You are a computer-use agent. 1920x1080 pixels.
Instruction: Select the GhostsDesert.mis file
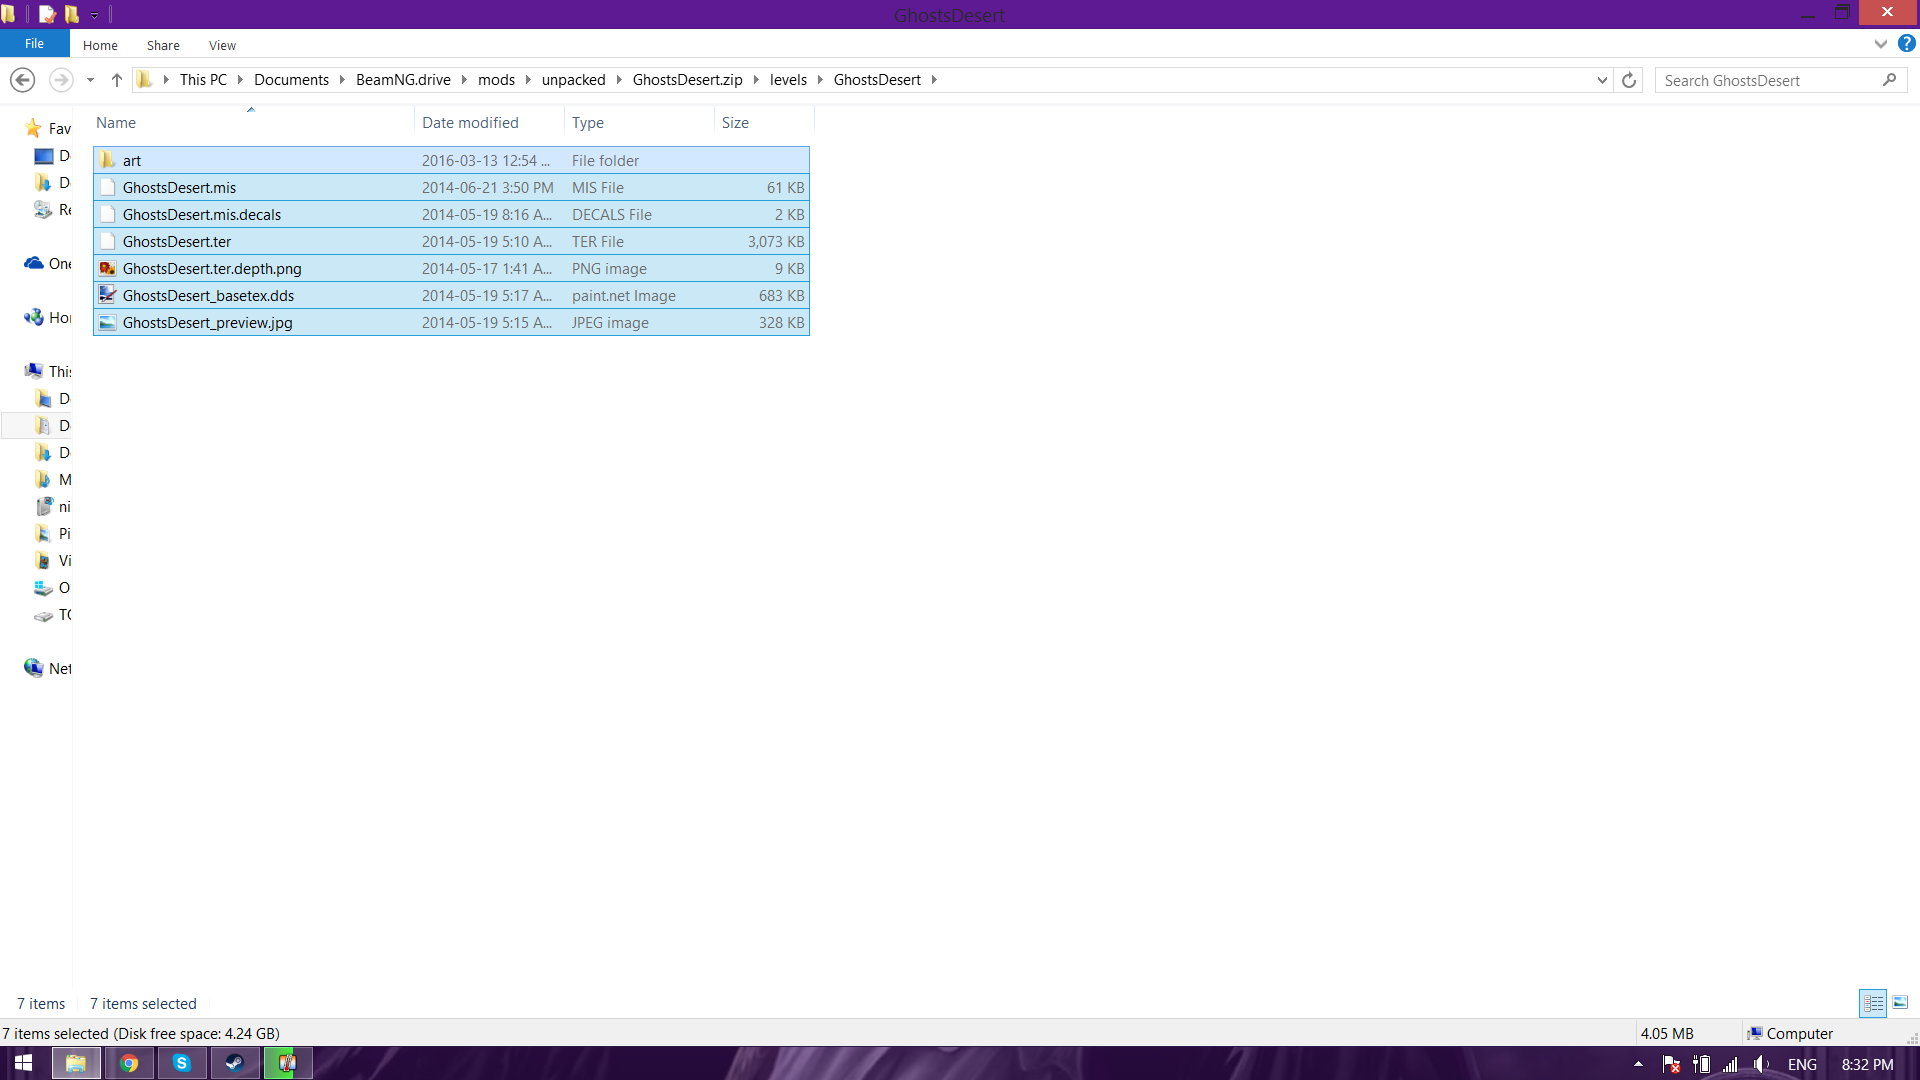coord(451,187)
